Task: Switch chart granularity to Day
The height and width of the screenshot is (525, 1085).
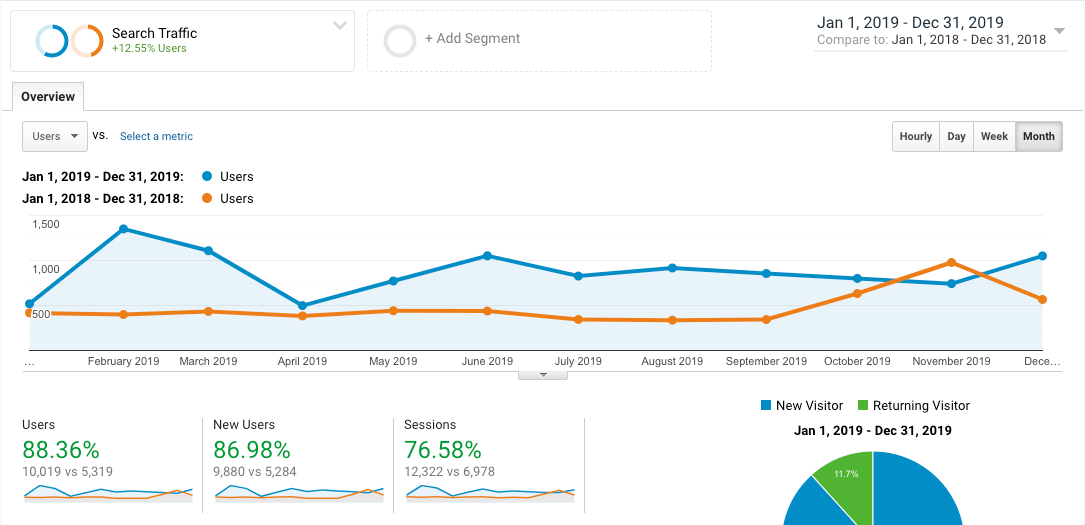Action: [x=956, y=136]
